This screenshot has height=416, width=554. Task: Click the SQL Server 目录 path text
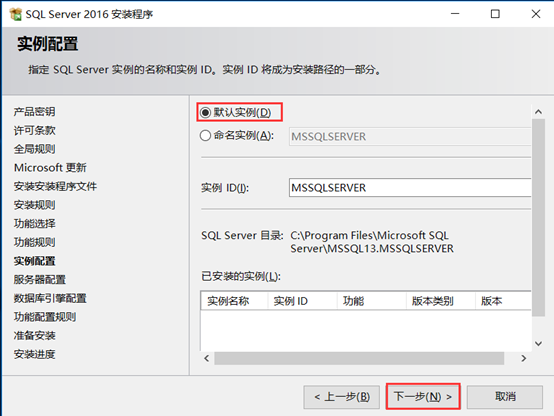[x=372, y=242]
